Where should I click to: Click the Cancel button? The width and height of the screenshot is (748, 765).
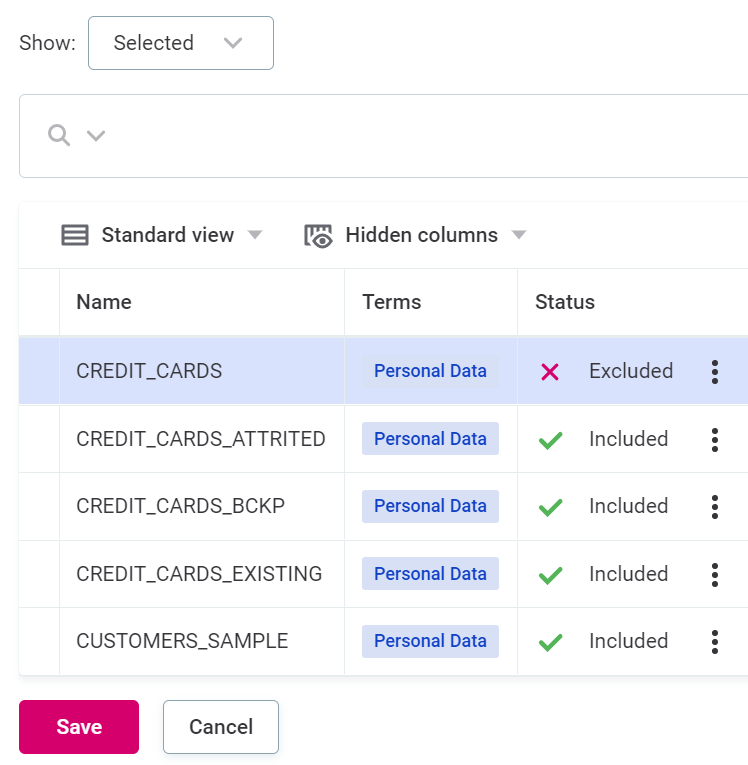pos(221,727)
